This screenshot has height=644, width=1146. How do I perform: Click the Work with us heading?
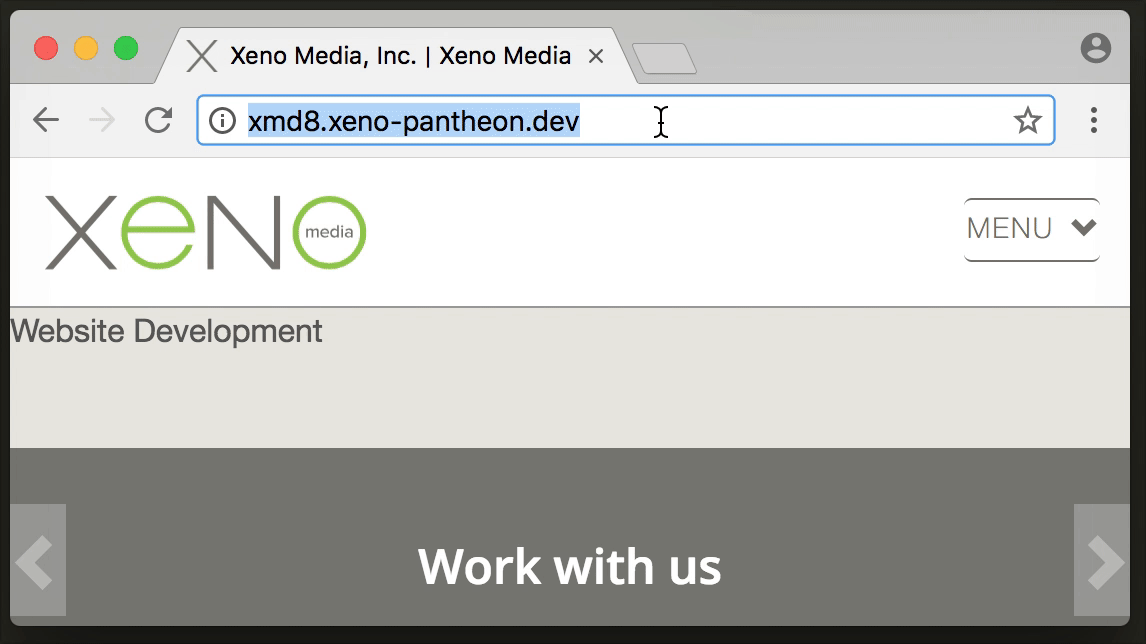(x=569, y=567)
